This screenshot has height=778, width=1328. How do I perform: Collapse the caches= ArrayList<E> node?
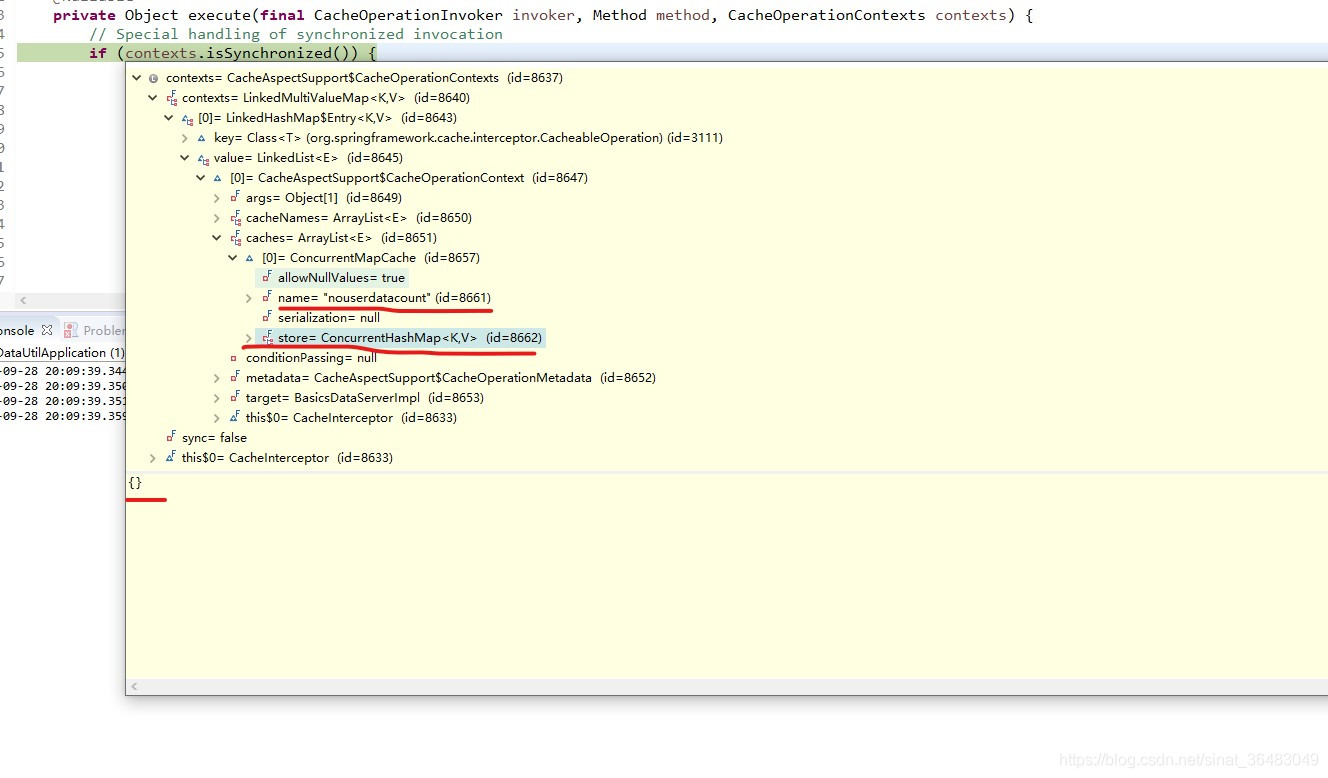[216, 238]
